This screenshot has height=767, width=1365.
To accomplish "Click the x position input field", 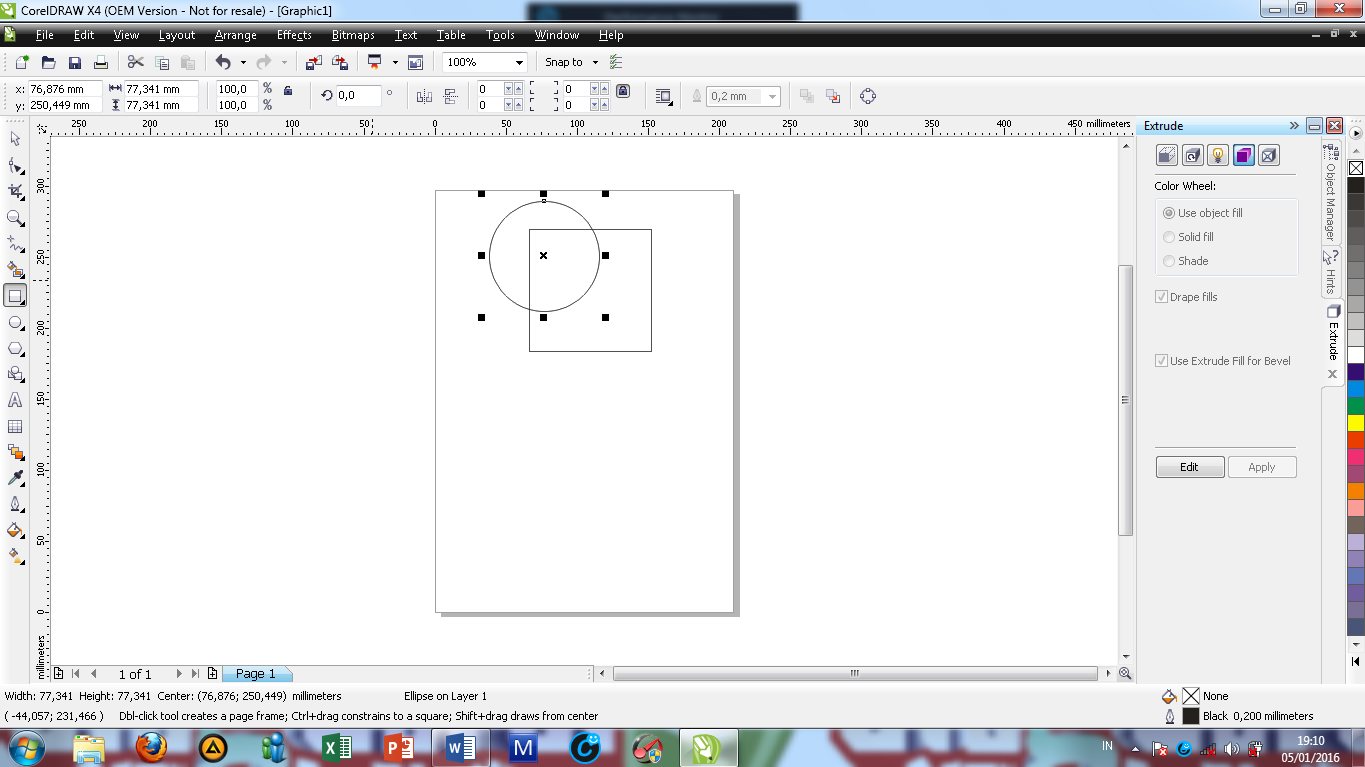I will [63, 89].
